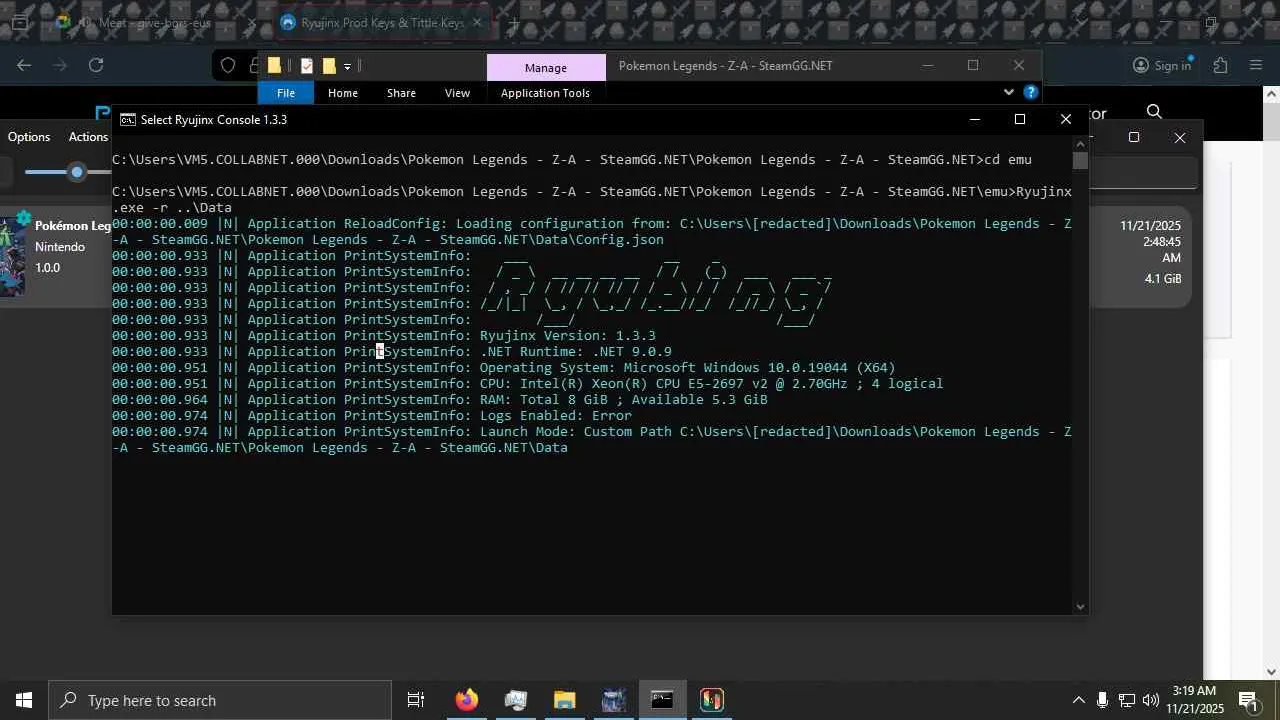The height and width of the screenshot is (720, 1280).
Task: Reload the browser page
Action: (x=96, y=65)
